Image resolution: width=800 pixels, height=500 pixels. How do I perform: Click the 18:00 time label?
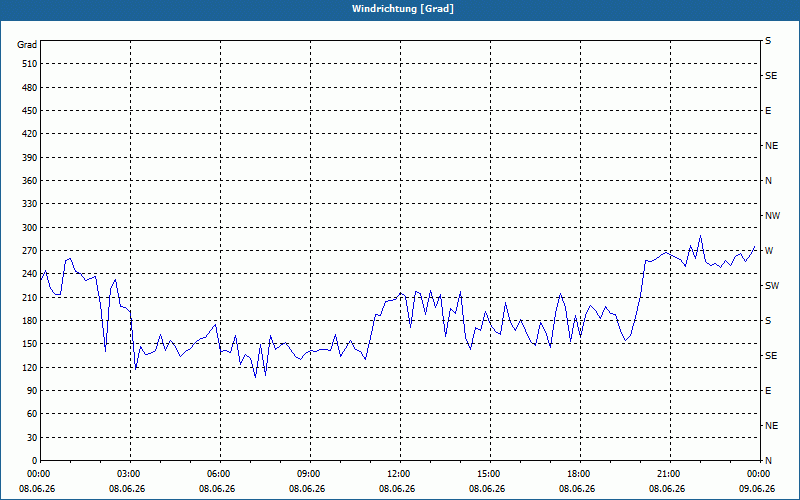pyautogui.click(x=580, y=474)
